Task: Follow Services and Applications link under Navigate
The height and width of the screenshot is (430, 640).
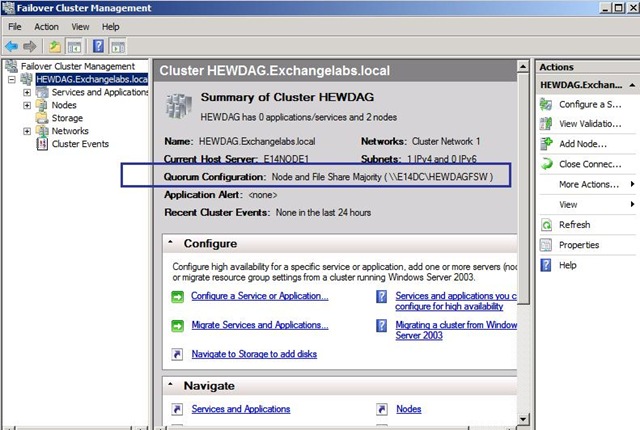Action: pyautogui.click(x=241, y=409)
